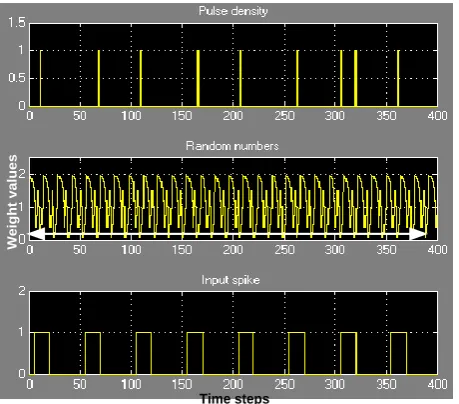Viewport: 459px width, 404px height.
Task: Select the last pulse near step 362 in Pulse density
Action: click(398, 78)
